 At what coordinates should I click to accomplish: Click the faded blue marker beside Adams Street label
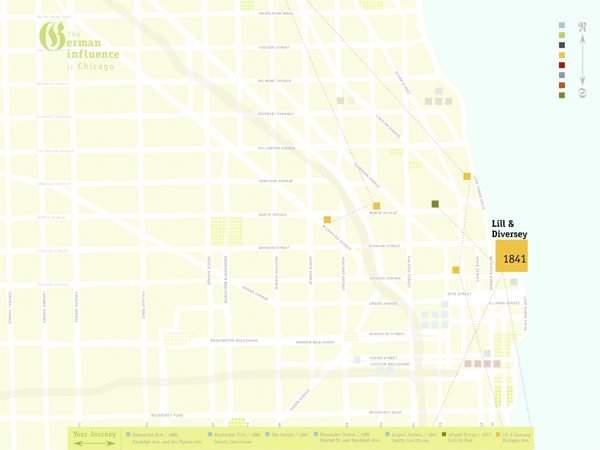(357, 359)
